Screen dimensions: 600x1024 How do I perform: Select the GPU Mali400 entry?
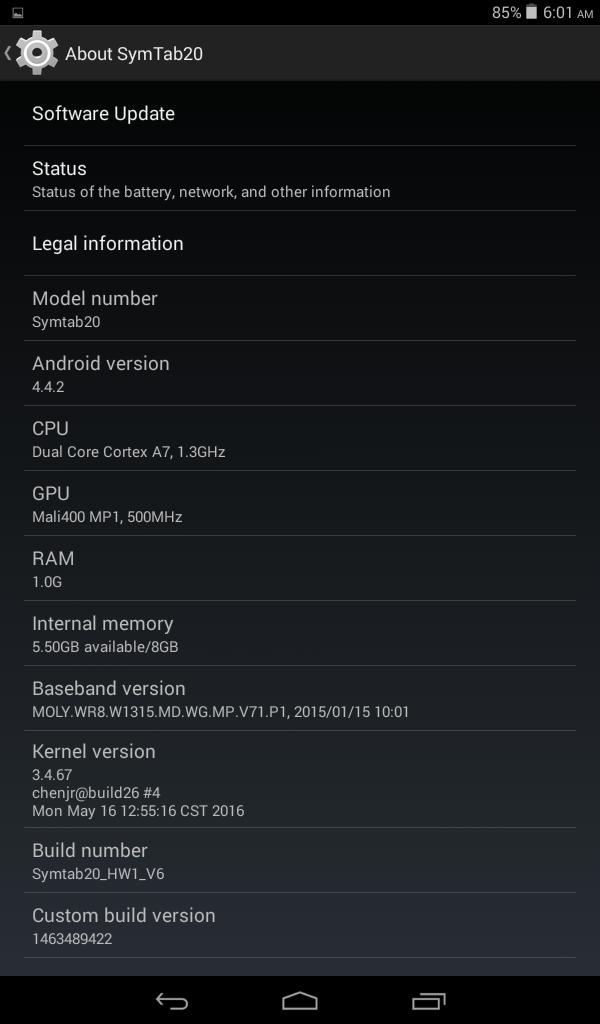(x=300, y=503)
